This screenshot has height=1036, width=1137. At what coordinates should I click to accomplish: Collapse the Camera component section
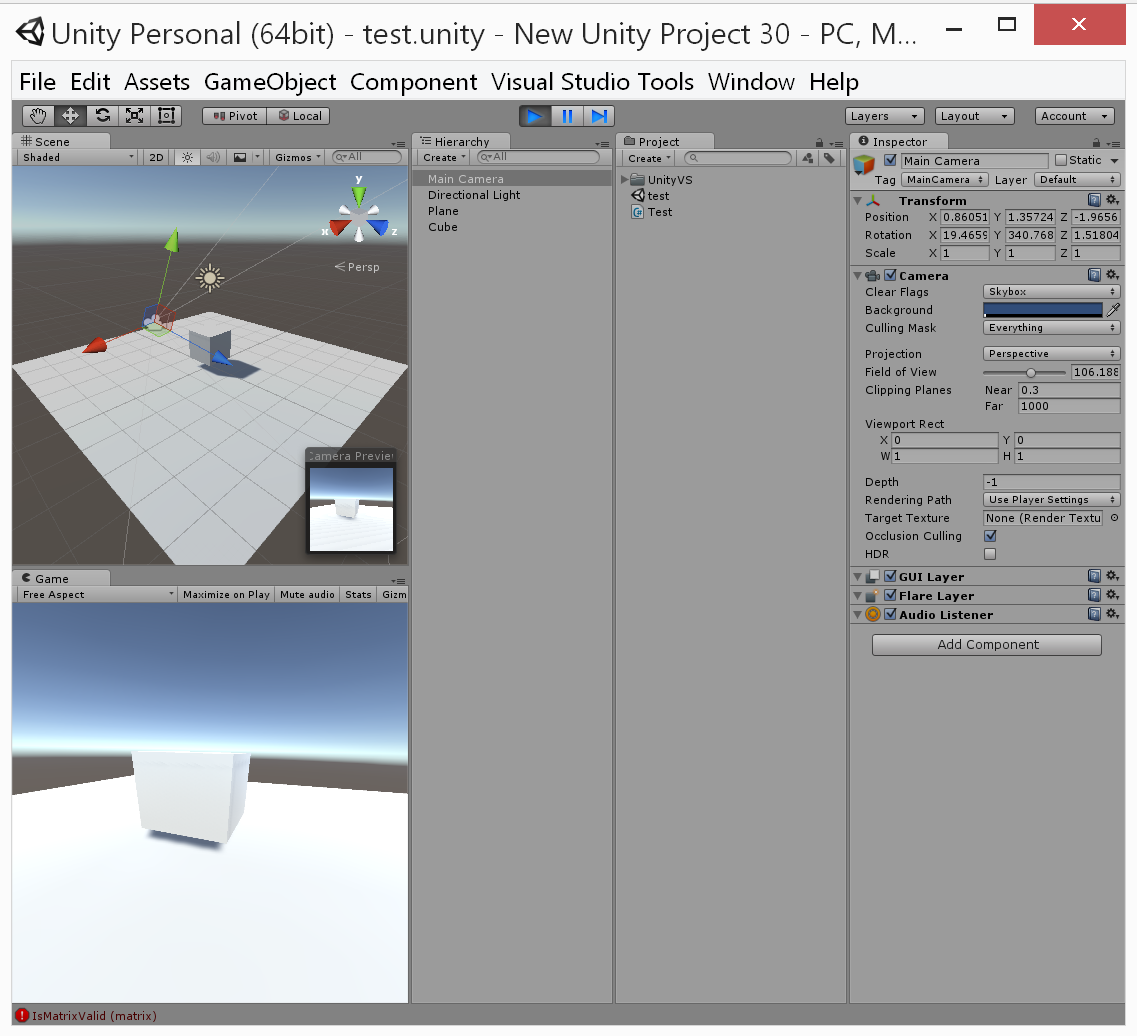(858, 275)
